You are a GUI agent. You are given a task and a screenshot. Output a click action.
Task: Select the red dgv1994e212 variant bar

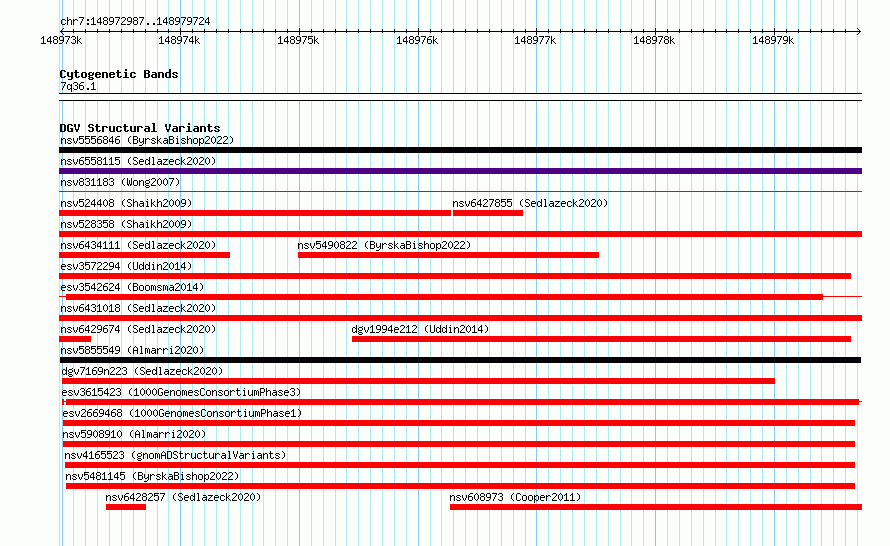click(x=601, y=339)
